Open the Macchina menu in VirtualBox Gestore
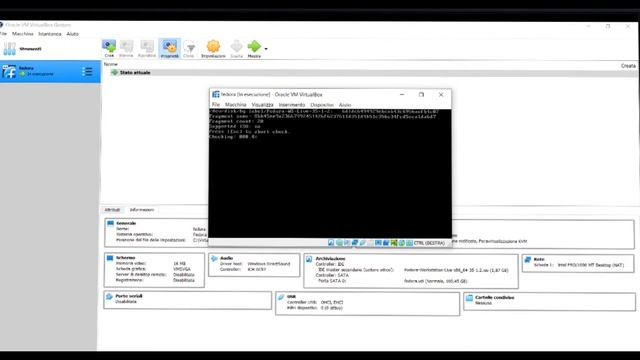Viewport: 640px width, 360px height. 22,34
